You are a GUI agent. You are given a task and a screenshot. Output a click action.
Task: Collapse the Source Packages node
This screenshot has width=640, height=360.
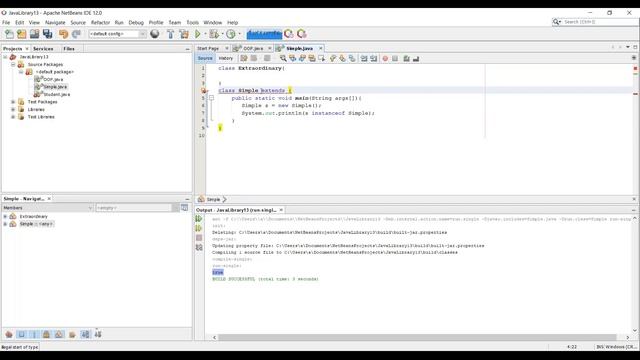coord(13,64)
